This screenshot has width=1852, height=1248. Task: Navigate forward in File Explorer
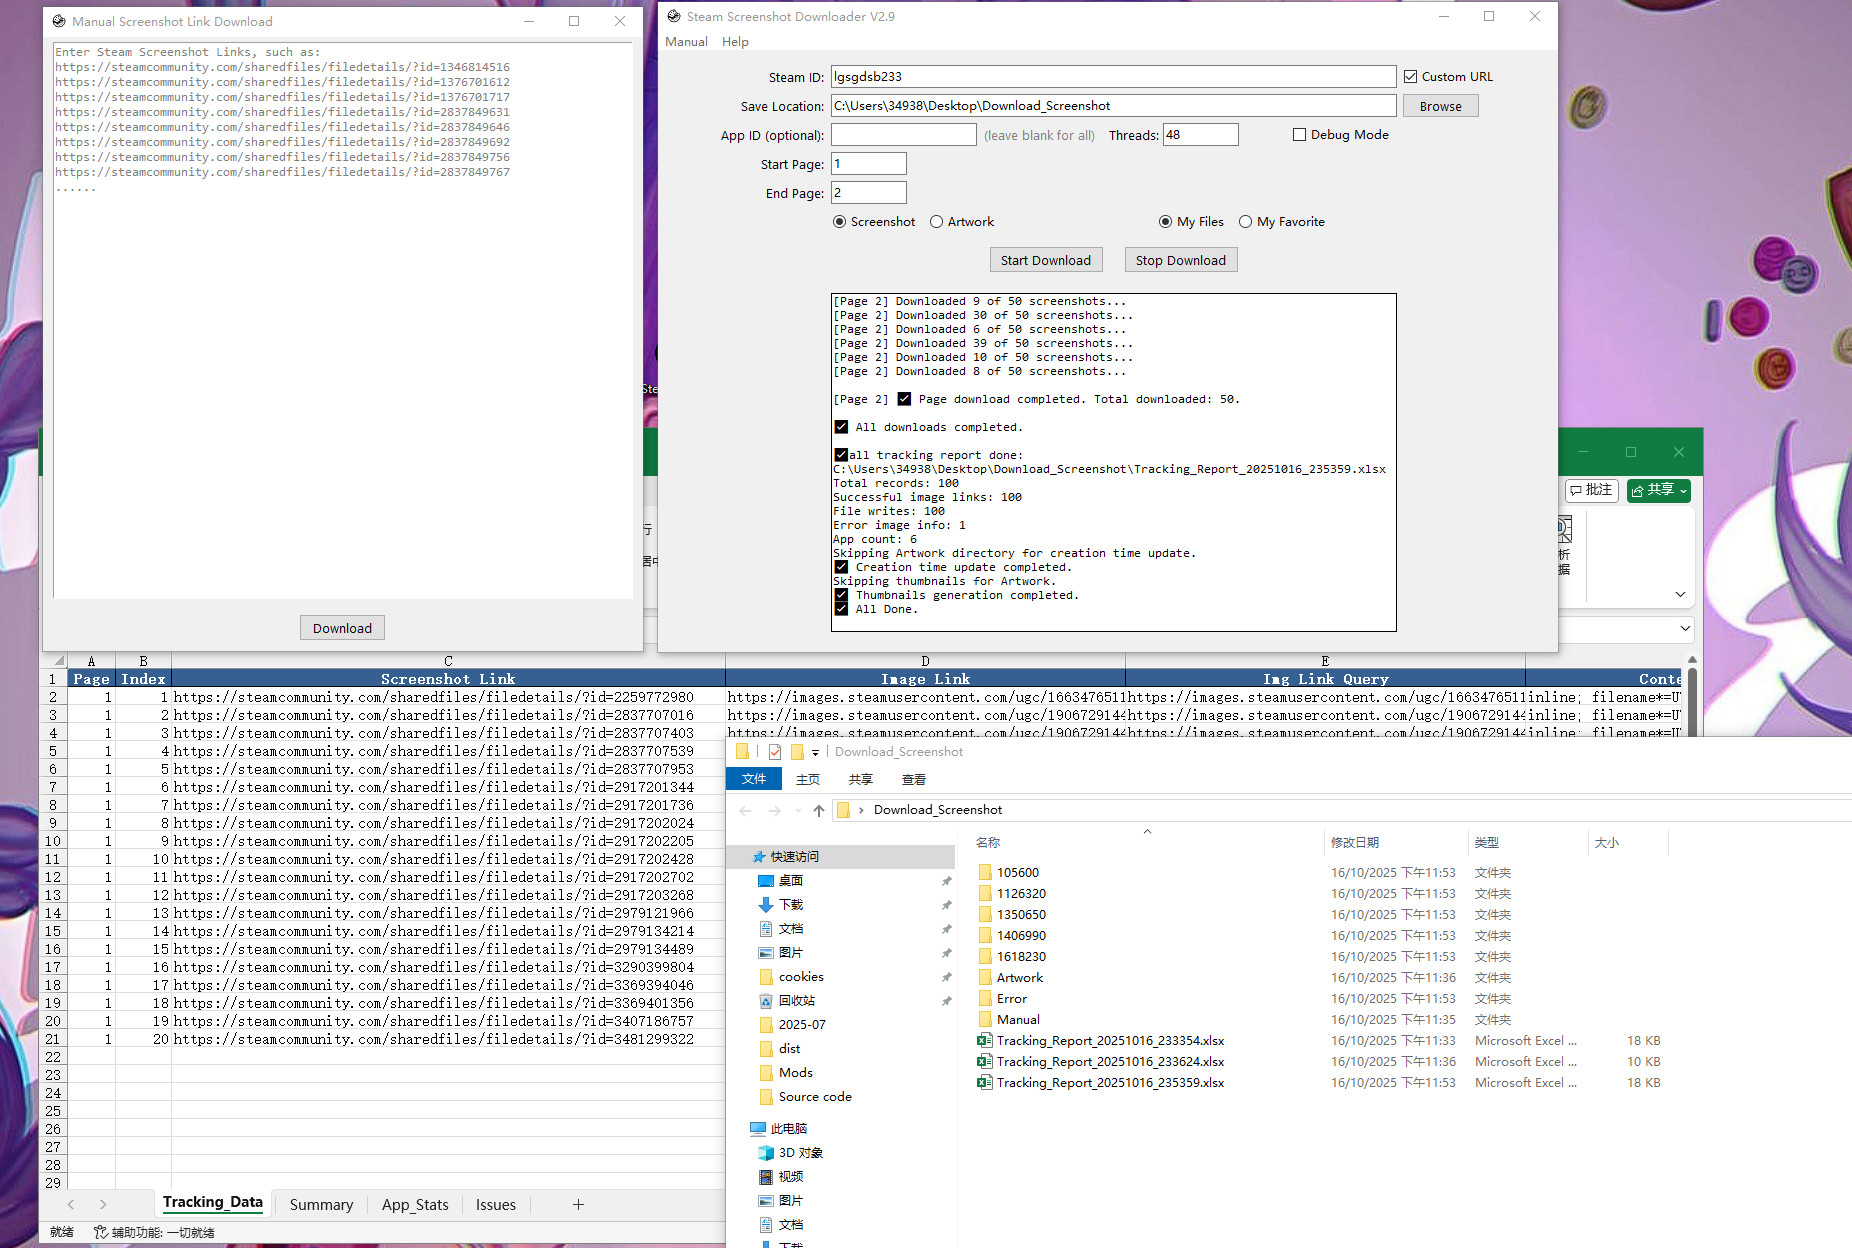(775, 810)
